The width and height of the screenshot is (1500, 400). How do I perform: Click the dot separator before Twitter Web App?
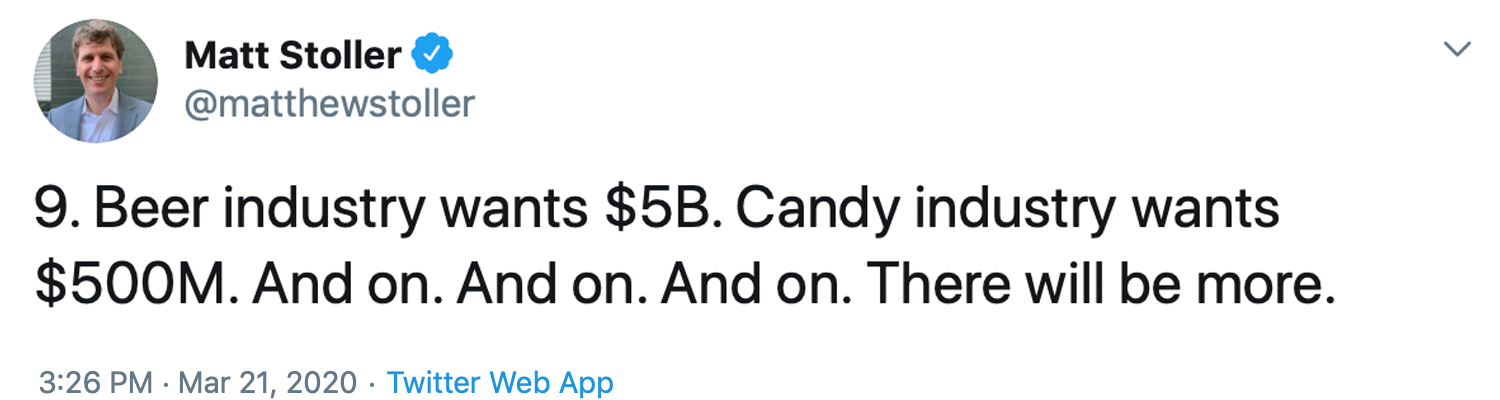tap(372, 382)
